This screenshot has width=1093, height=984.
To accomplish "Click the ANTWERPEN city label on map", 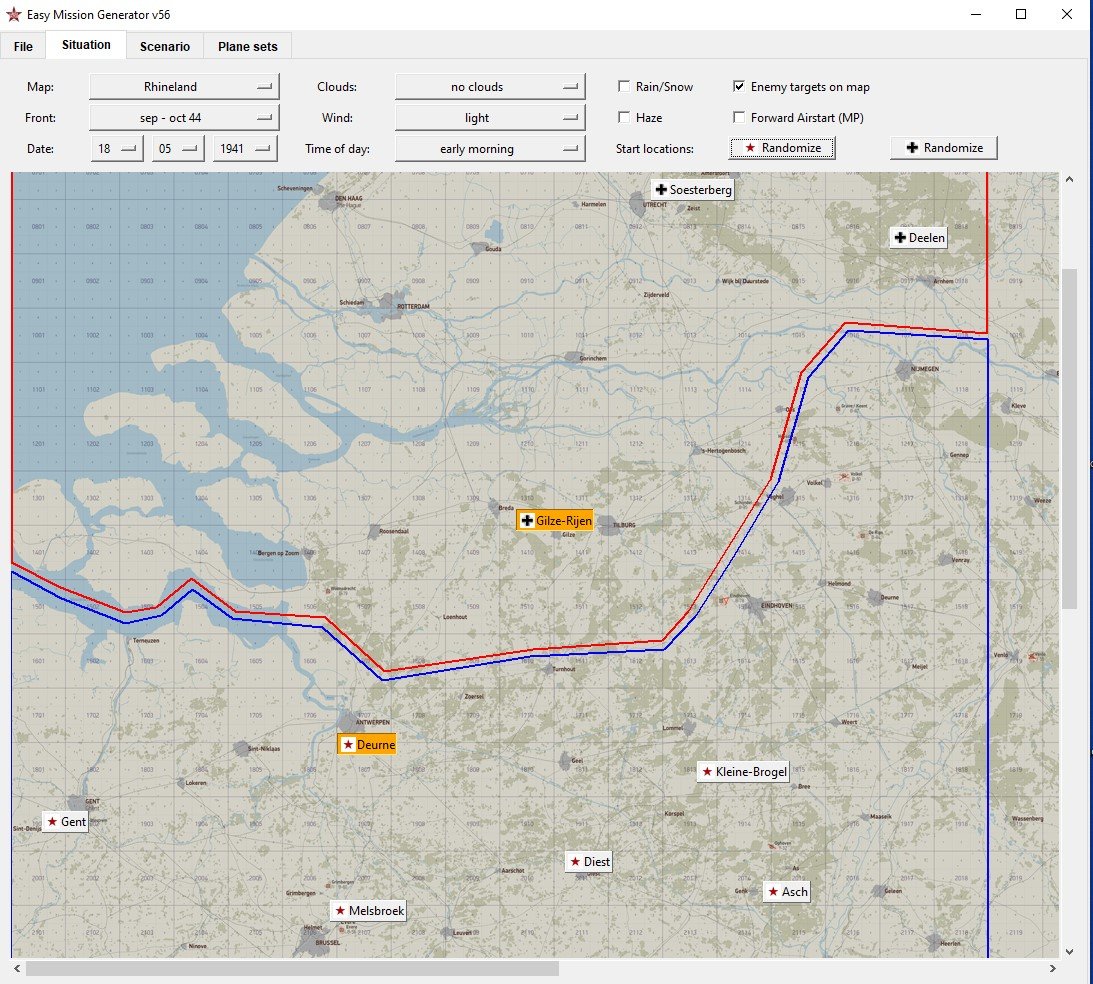I will point(372,722).
